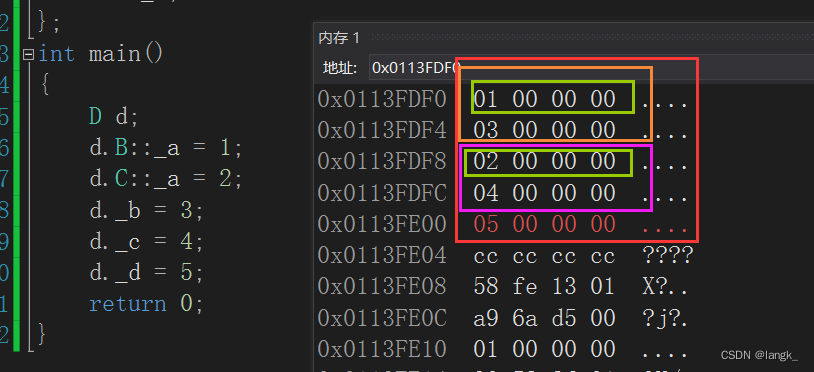Viewport: 814px width, 372px height.
Task: Click red bytes 05 00 00 00
Action: coord(545,224)
